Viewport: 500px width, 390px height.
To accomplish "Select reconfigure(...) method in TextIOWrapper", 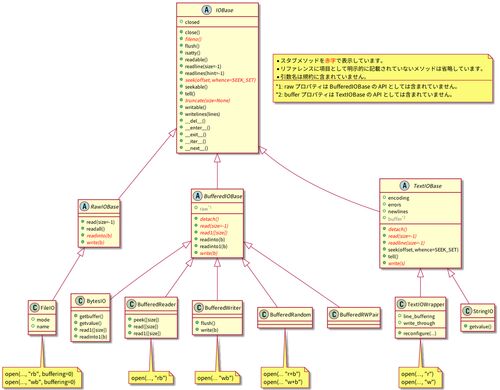I will click(419, 333).
